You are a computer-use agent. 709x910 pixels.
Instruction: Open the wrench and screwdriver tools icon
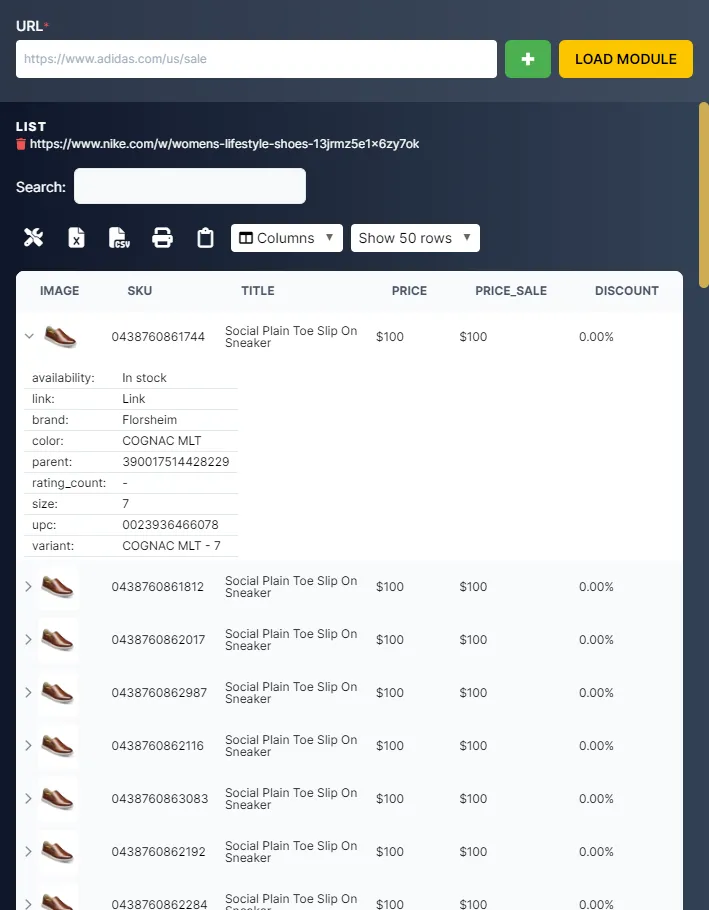[x=34, y=237]
